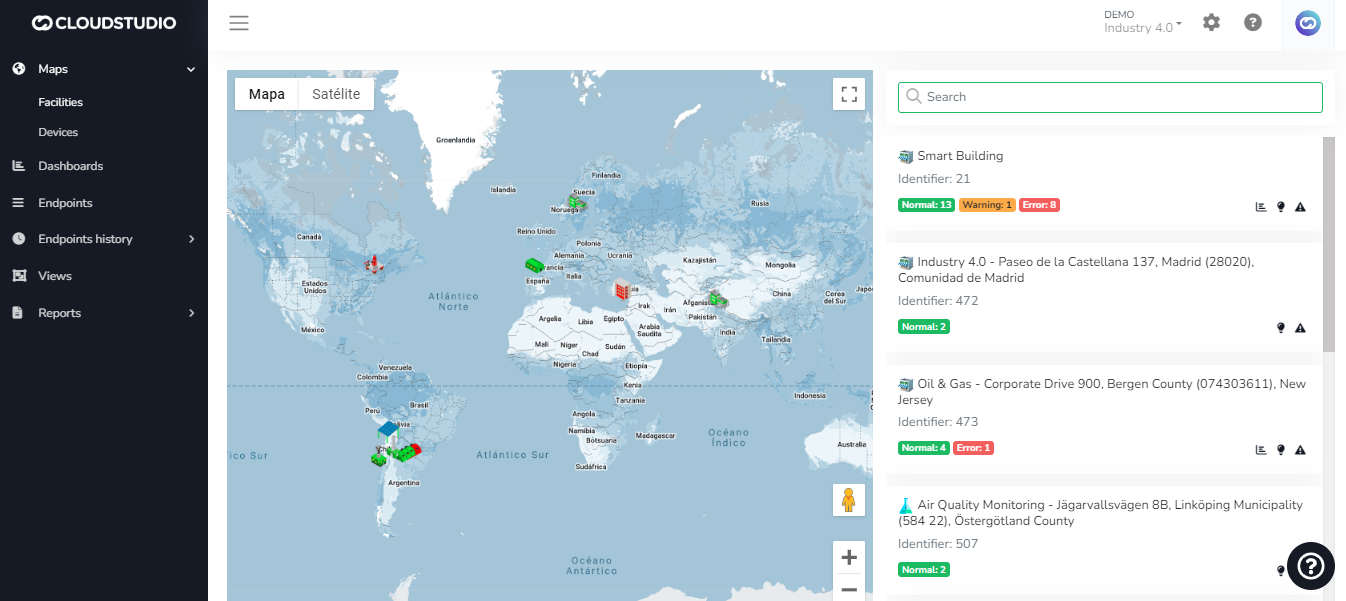The height and width of the screenshot is (601, 1346).
Task: Click inside the Search facilities field
Action: pyautogui.click(x=1110, y=97)
